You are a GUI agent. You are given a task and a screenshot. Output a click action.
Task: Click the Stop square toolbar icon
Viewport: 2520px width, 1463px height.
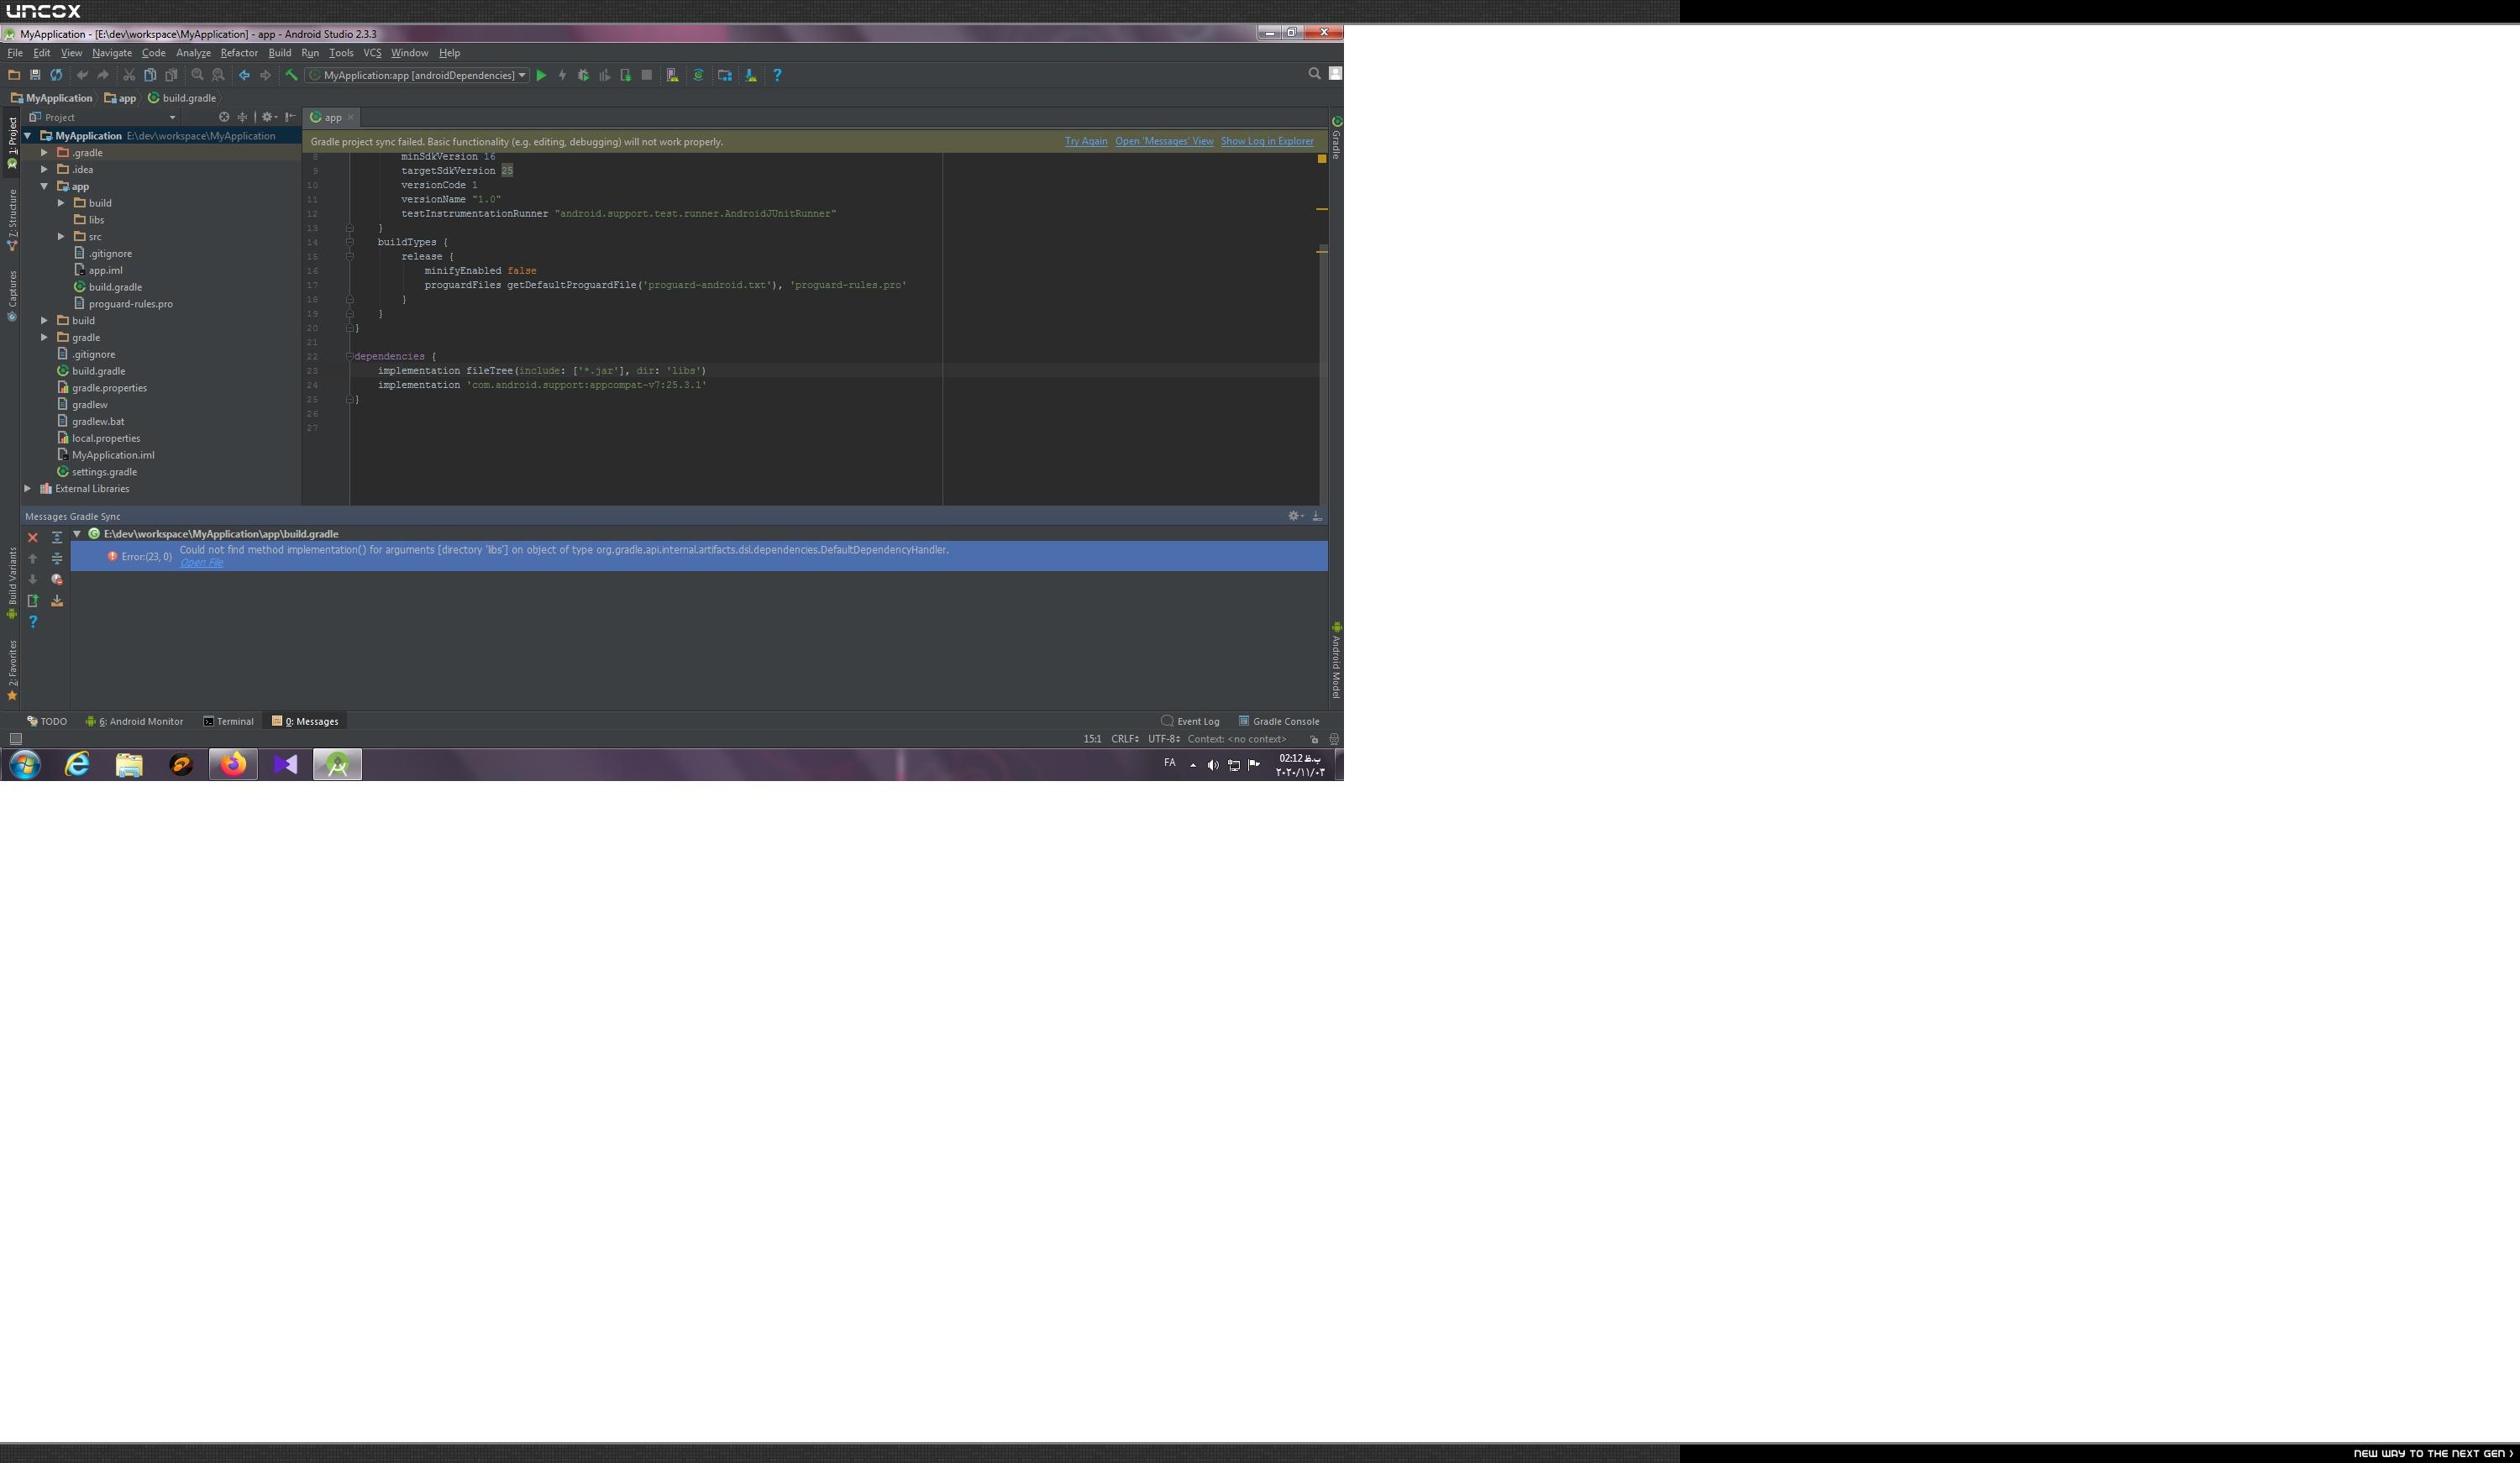coord(647,75)
